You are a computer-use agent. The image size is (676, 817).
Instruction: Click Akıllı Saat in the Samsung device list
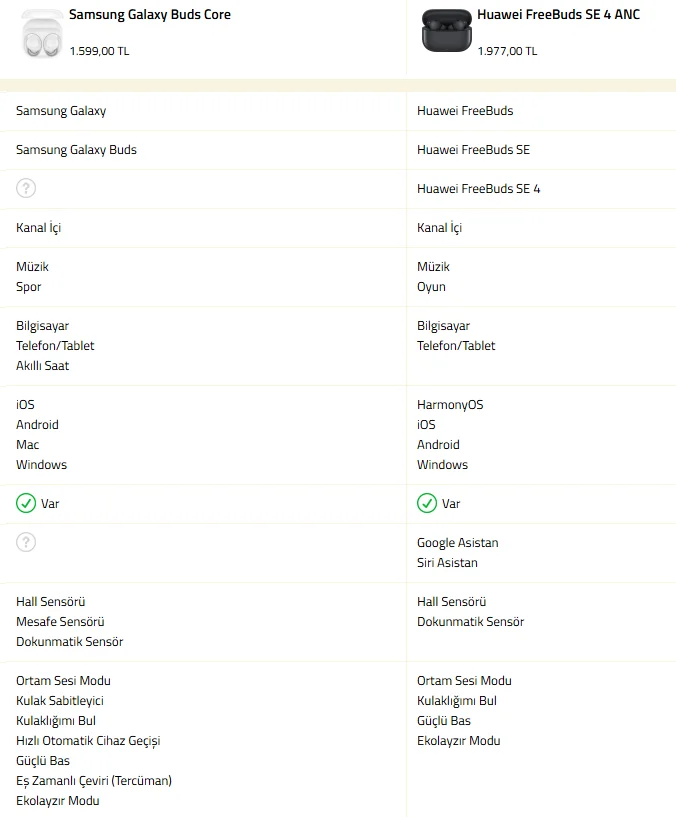[43, 366]
